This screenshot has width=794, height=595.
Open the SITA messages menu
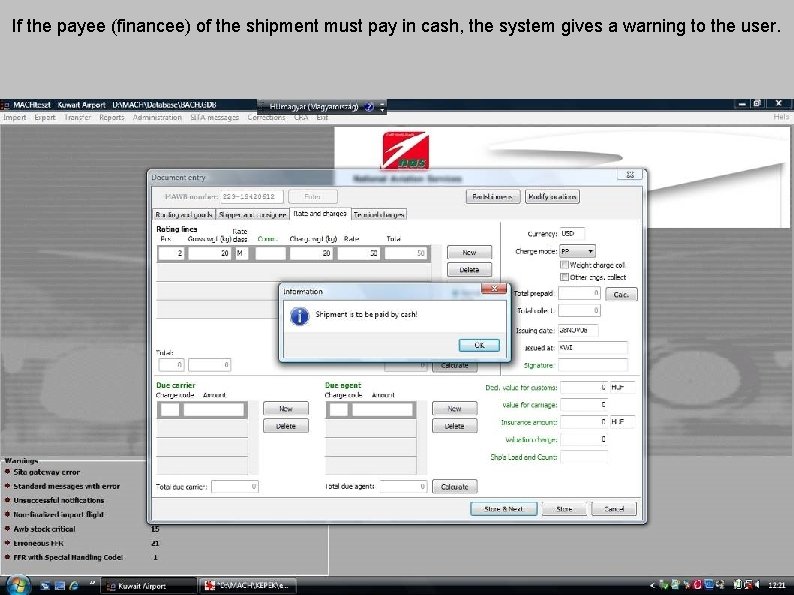pyautogui.click(x=214, y=117)
